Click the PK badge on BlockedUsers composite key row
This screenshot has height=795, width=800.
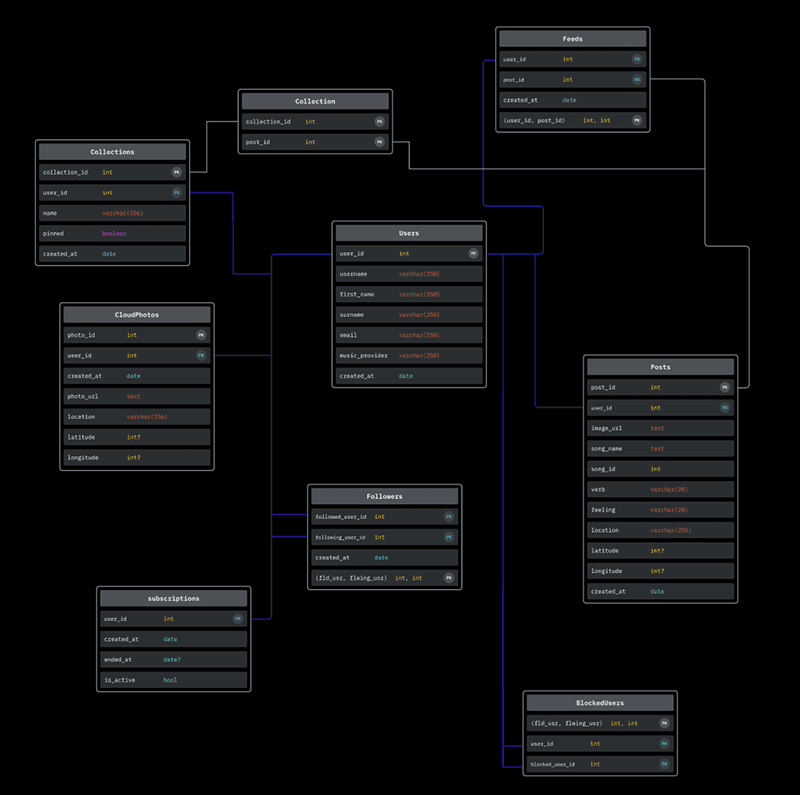[x=664, y=723]
